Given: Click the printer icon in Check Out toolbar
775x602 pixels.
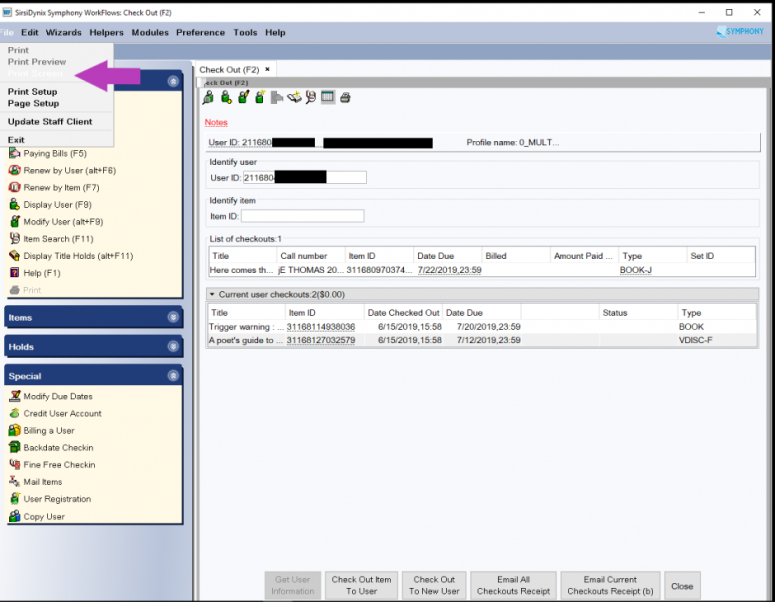Looking at the screenshot, I should [x=345, y=97].
